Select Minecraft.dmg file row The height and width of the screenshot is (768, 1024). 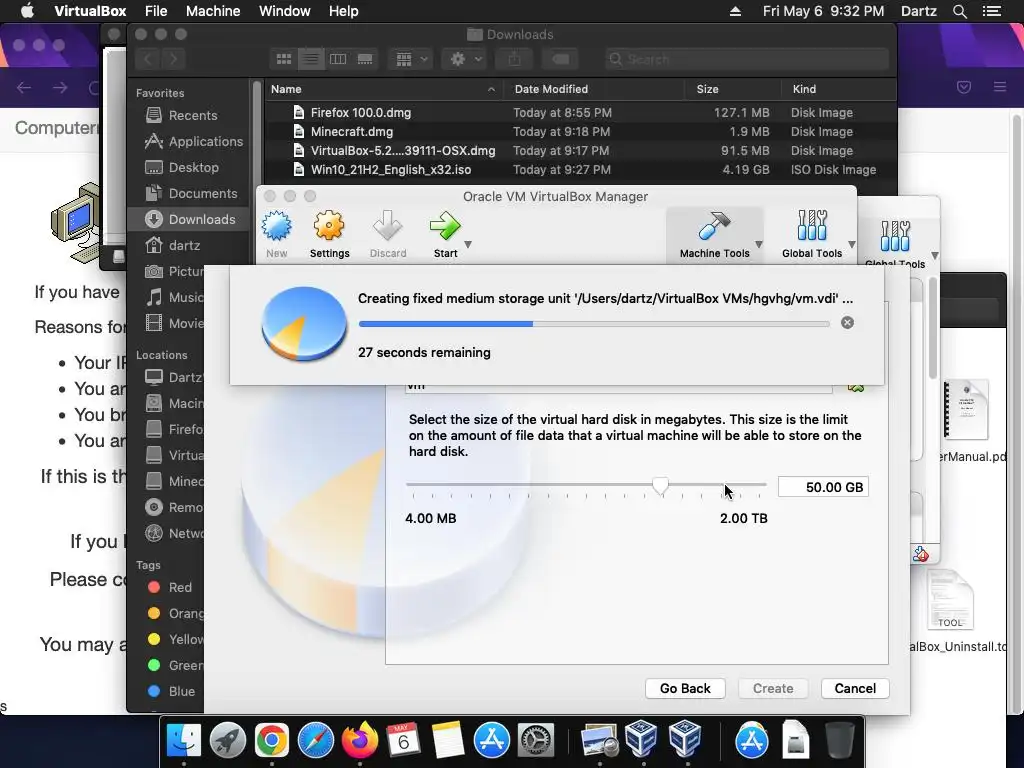click(580, 131)
